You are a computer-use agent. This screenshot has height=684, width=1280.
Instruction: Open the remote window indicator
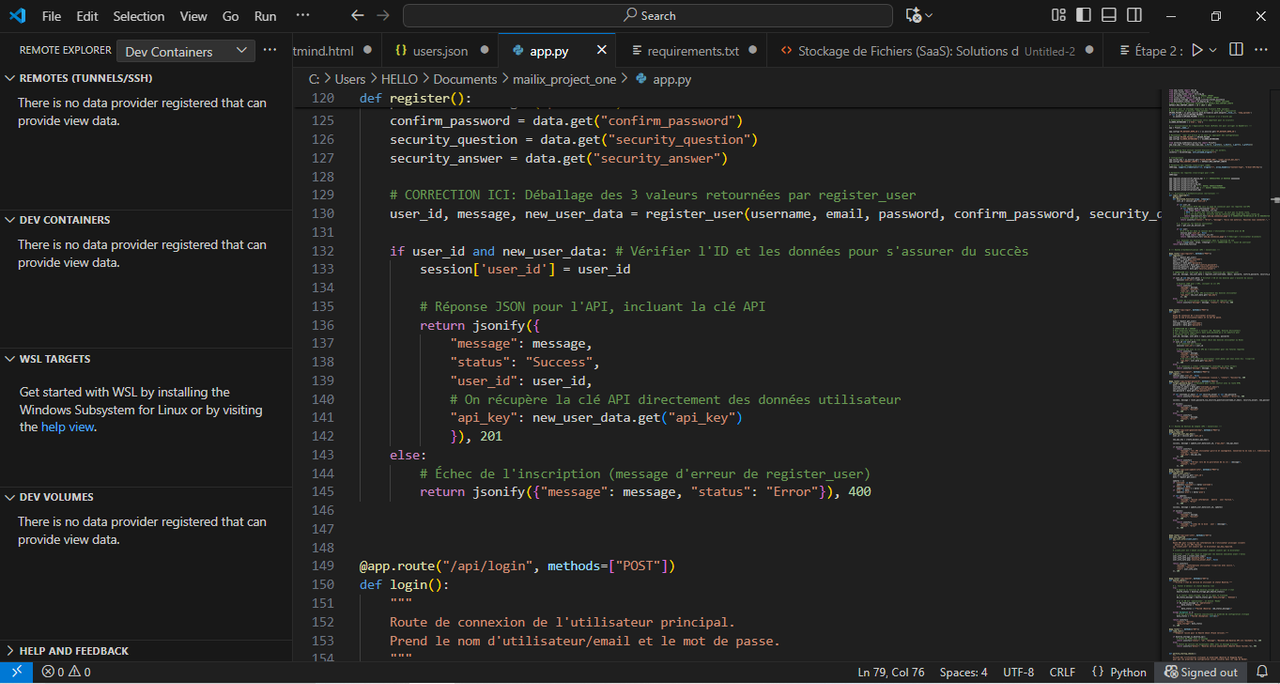[x=16, y=672]
